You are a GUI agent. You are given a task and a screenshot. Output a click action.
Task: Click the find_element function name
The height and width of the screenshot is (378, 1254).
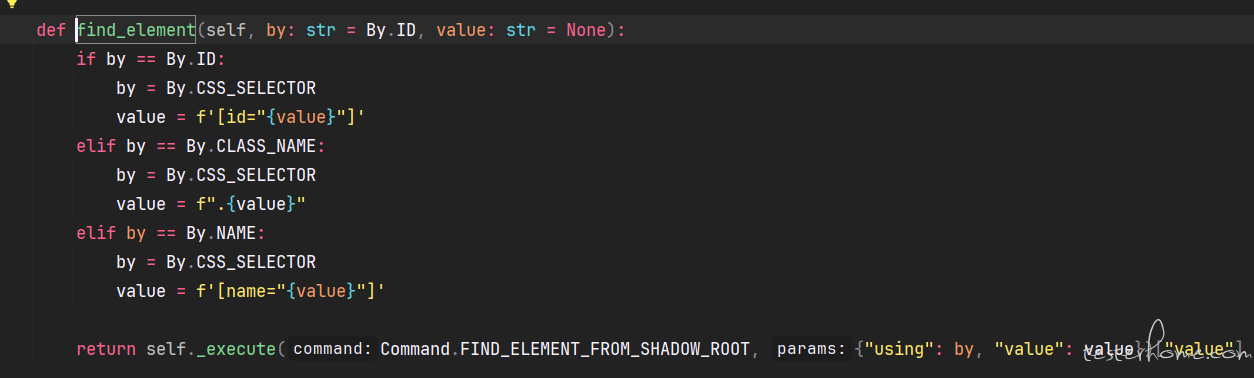pos(136,30)
